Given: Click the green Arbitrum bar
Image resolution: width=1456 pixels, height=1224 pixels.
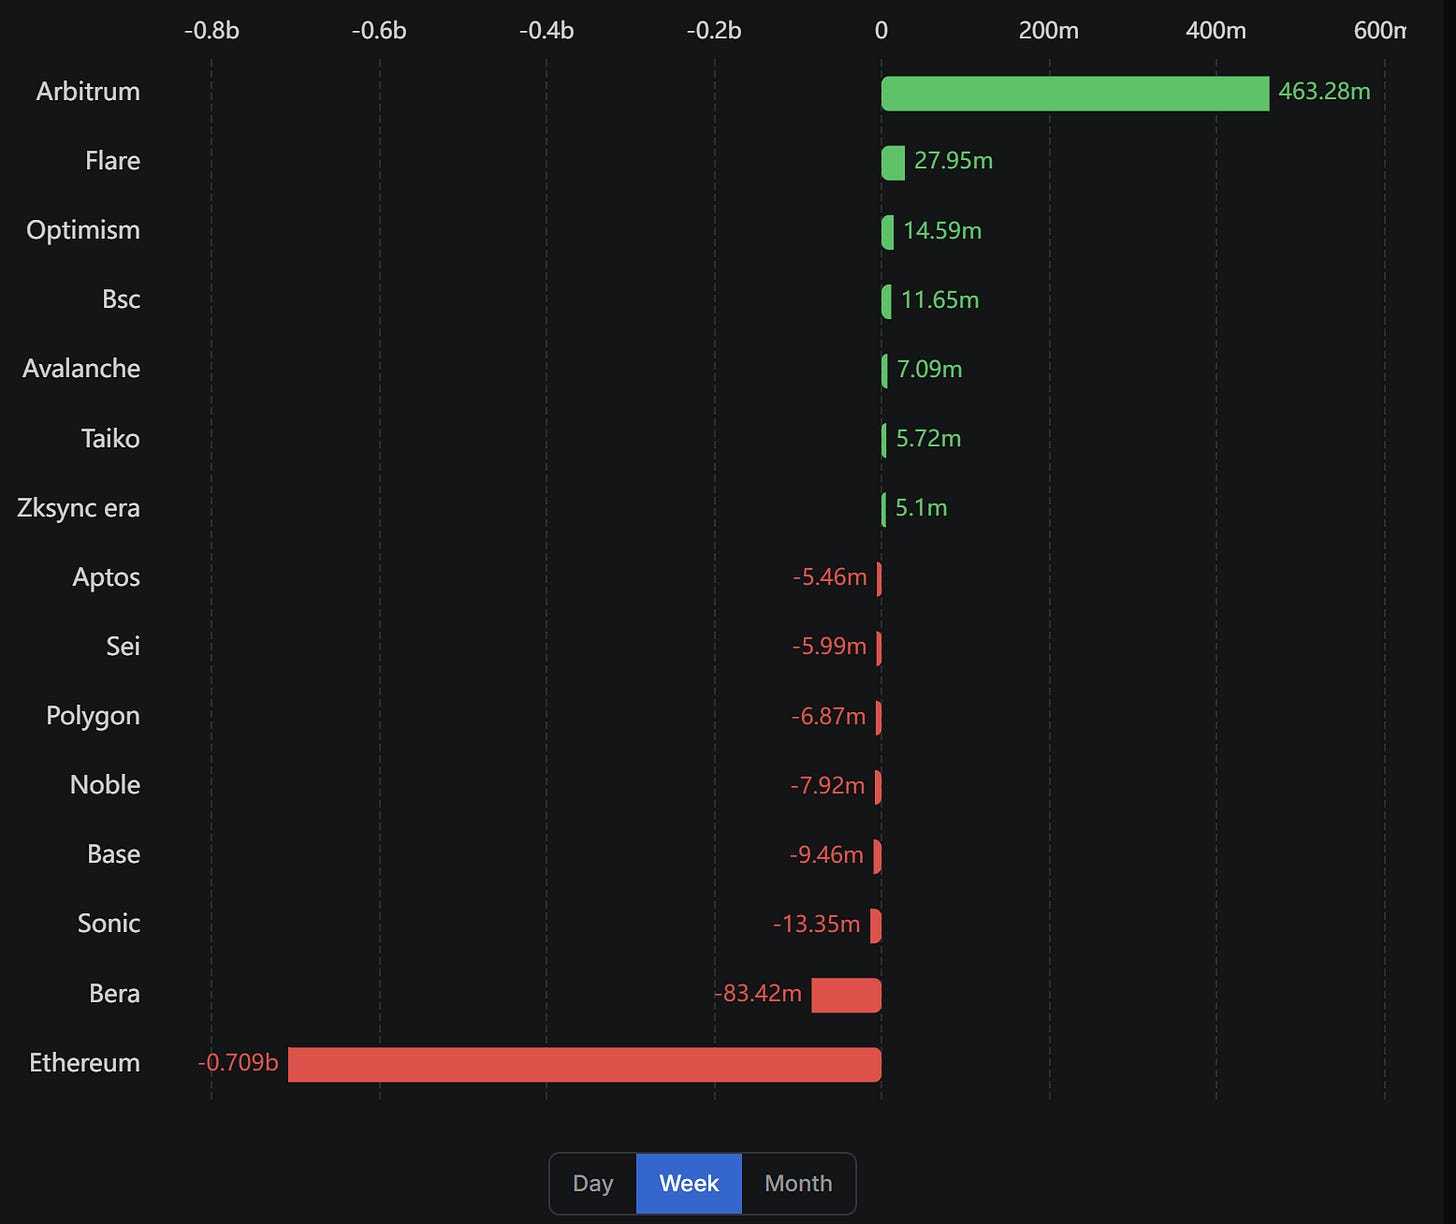Looking at the screenshot, I should [1075, 93].
